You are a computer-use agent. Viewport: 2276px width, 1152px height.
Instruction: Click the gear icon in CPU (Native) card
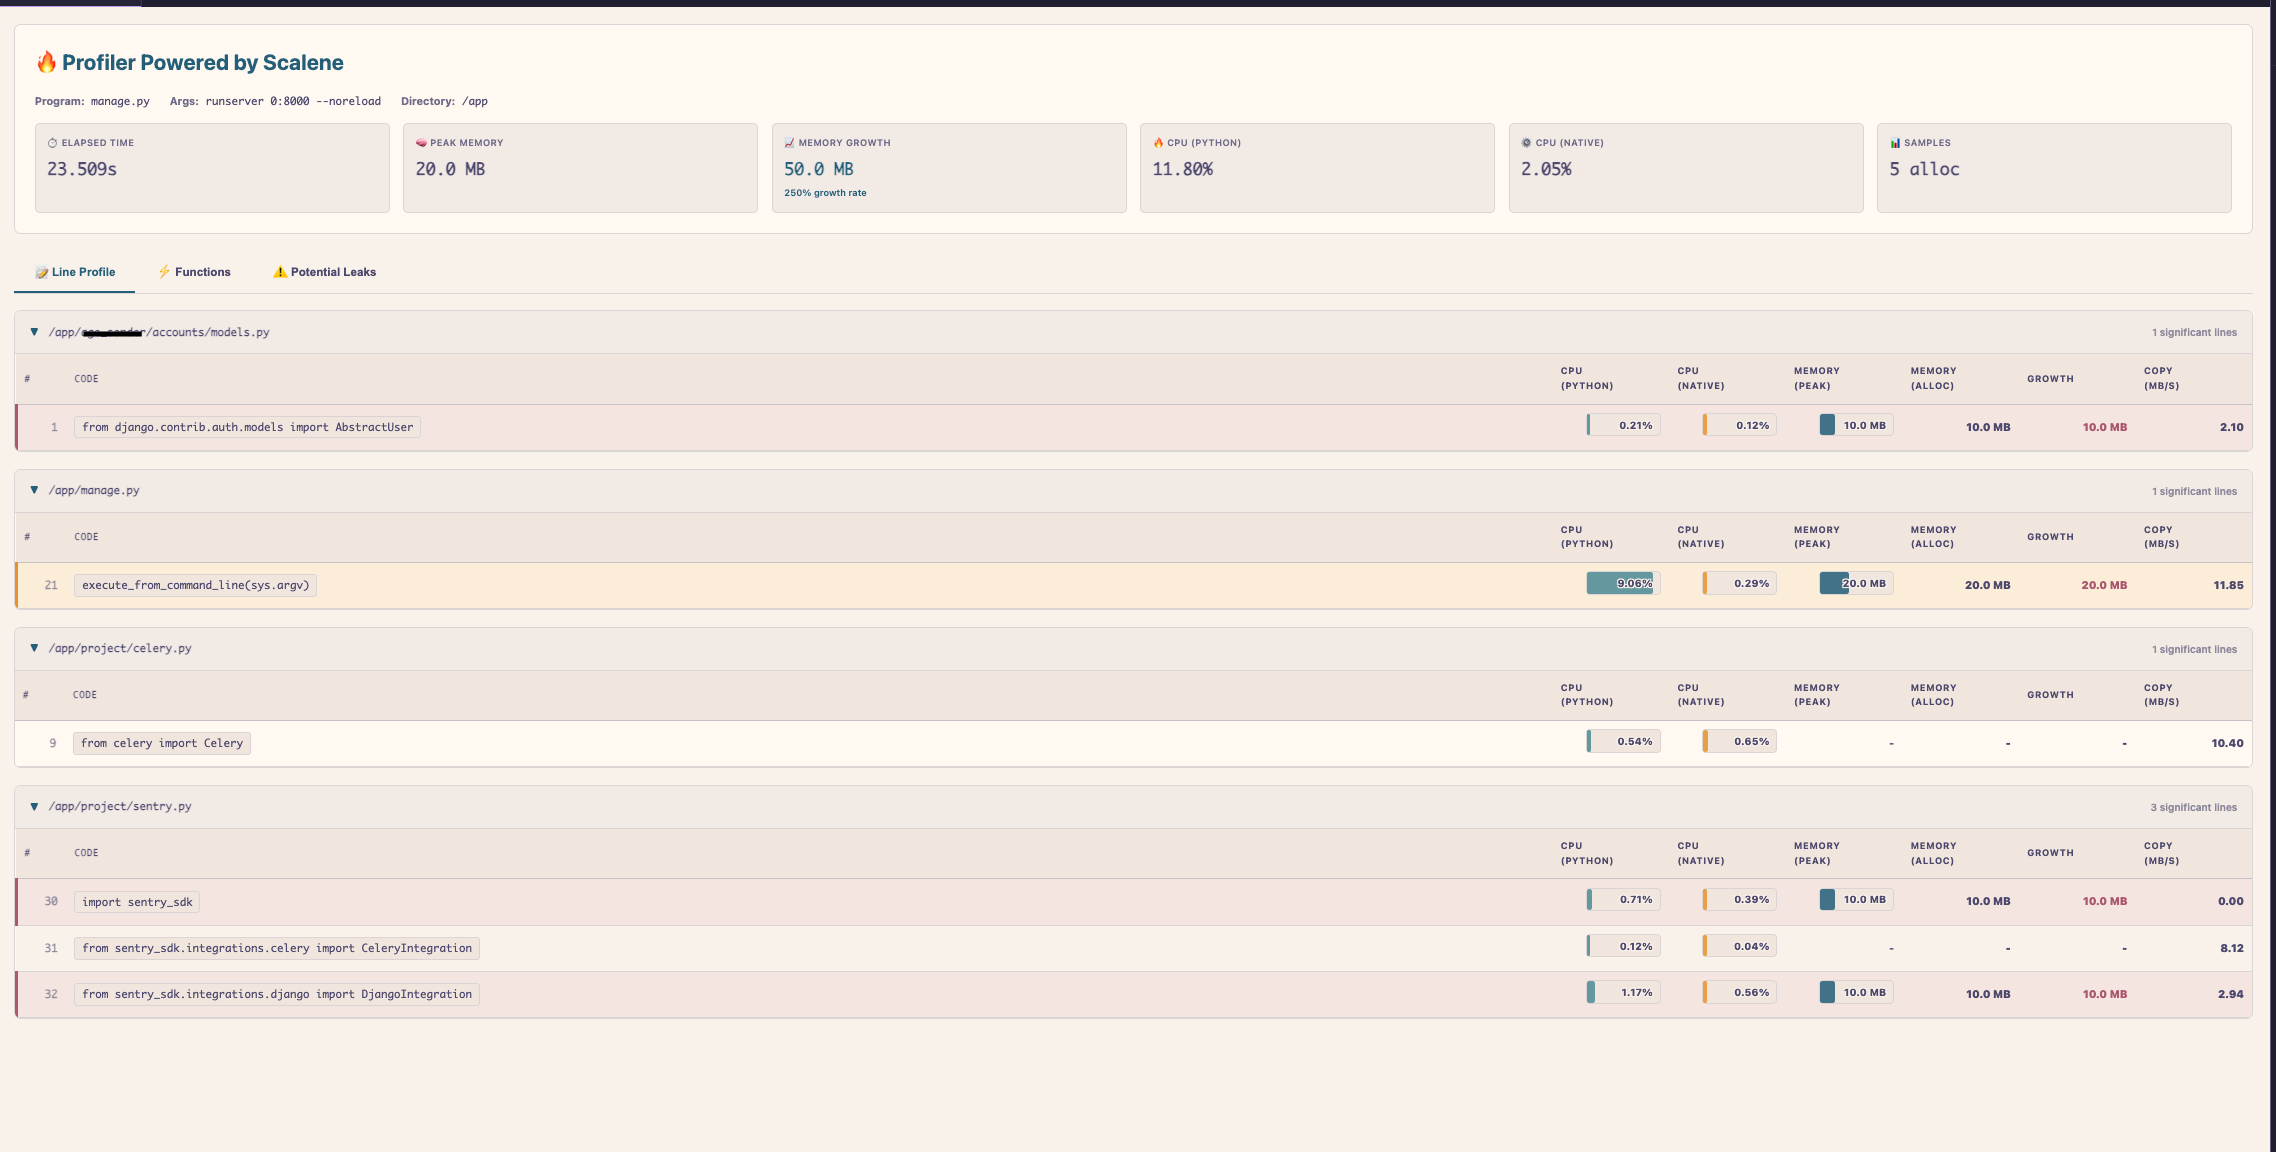pos(1526,142)
